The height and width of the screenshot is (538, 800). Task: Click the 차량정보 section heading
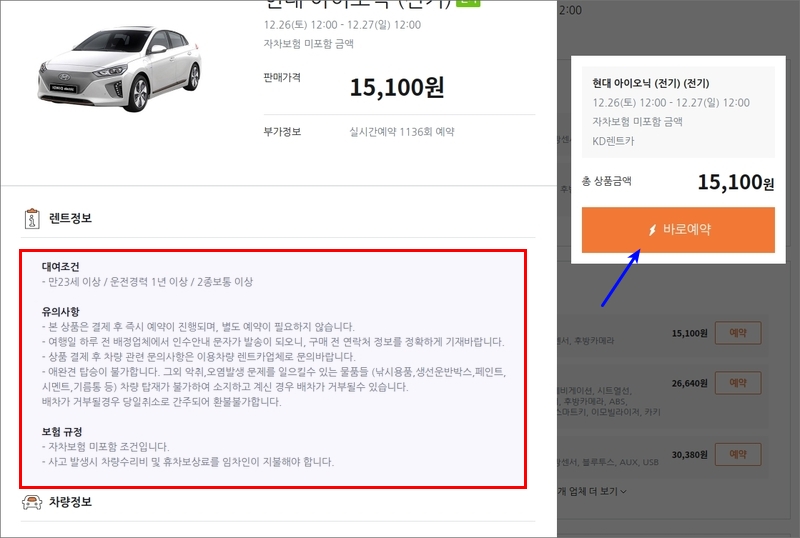(70, 502)
